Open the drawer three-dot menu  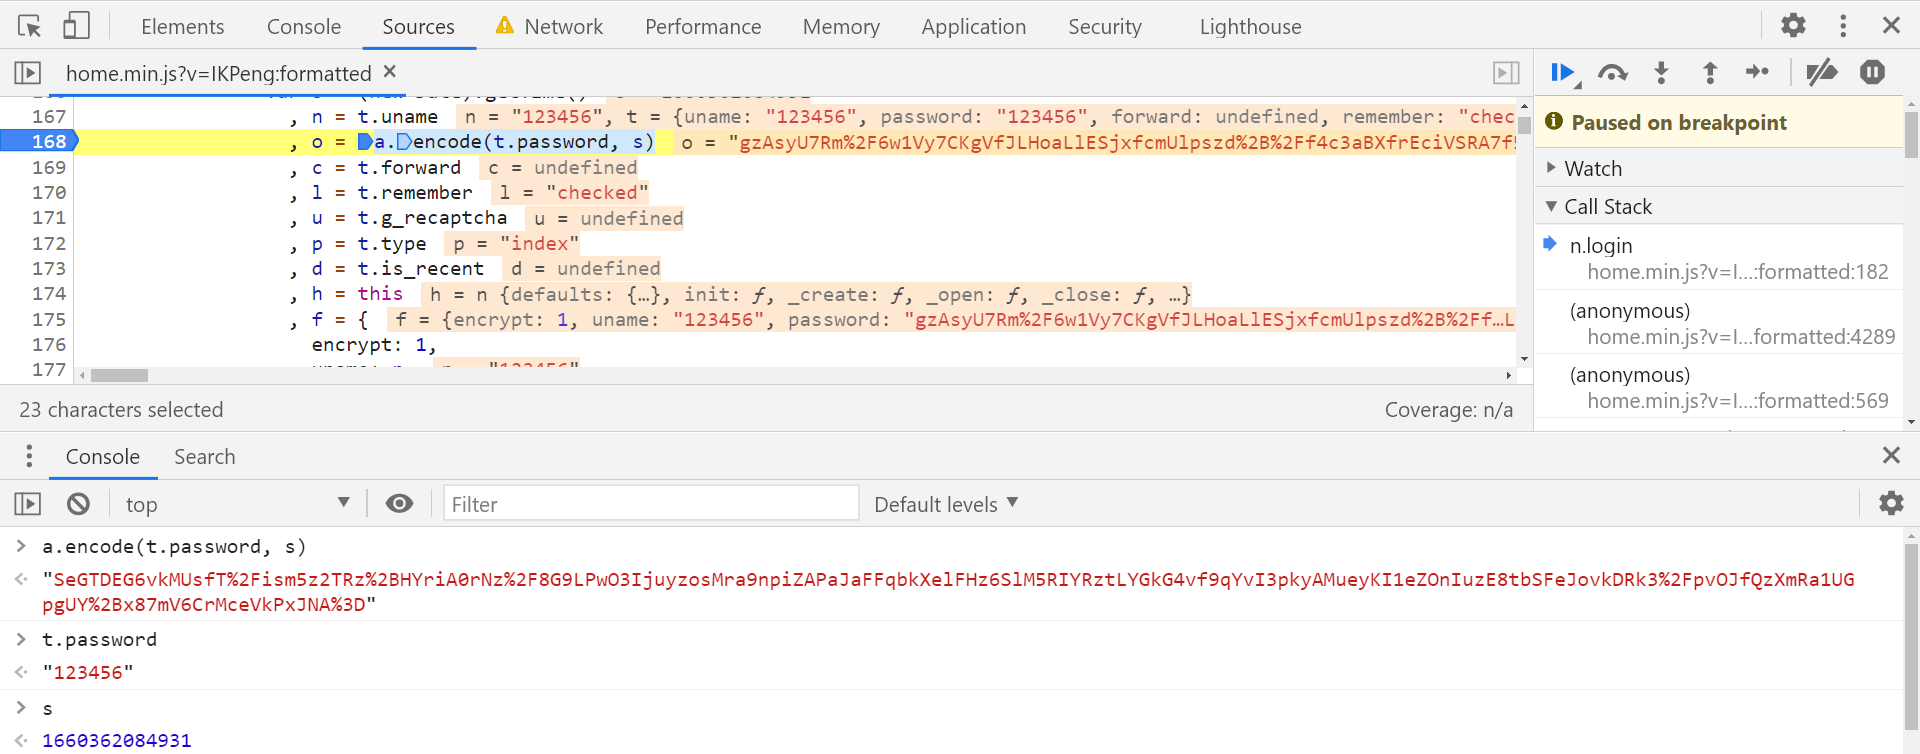pos(29,456)
